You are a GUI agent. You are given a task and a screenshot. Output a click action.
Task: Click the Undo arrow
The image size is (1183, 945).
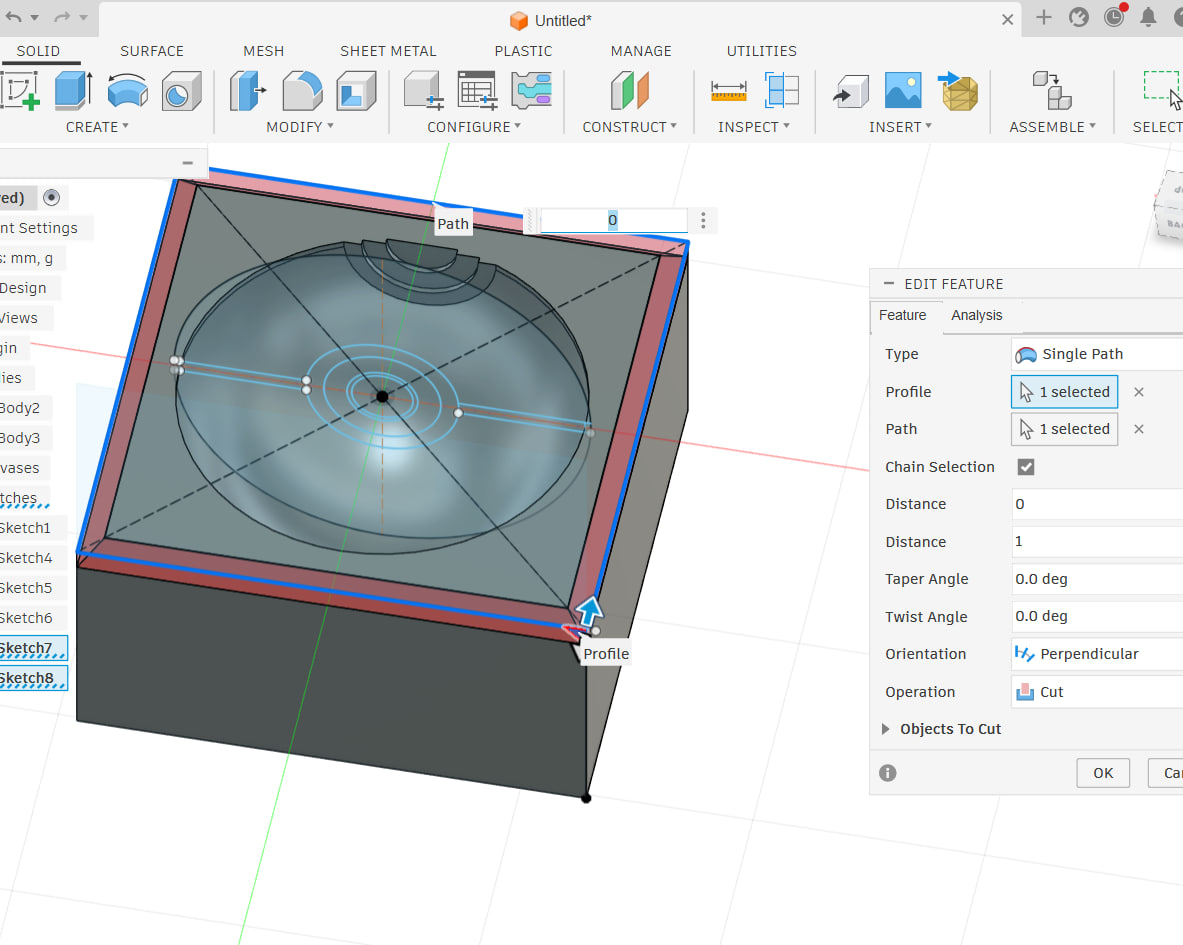coord(14,17)
